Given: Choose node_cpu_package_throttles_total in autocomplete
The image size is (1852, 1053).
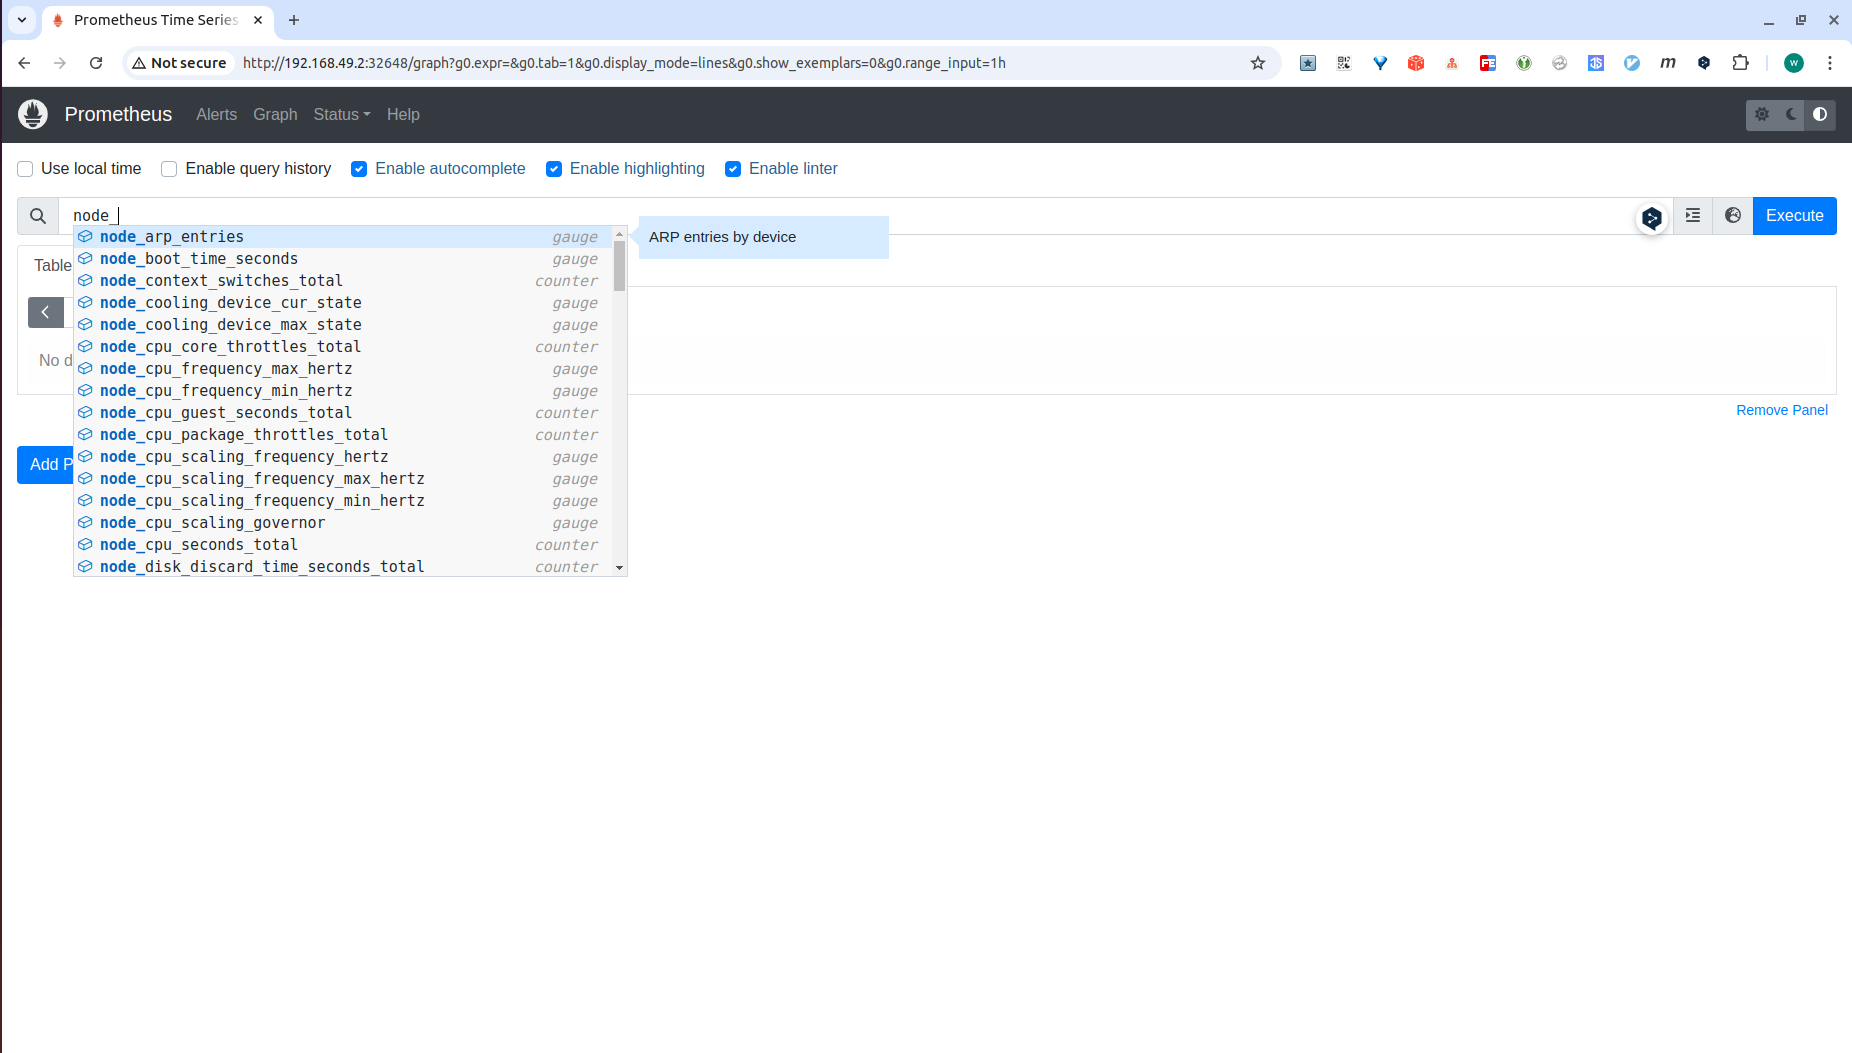Looking at the screenshot, I should tap(343, 435).
